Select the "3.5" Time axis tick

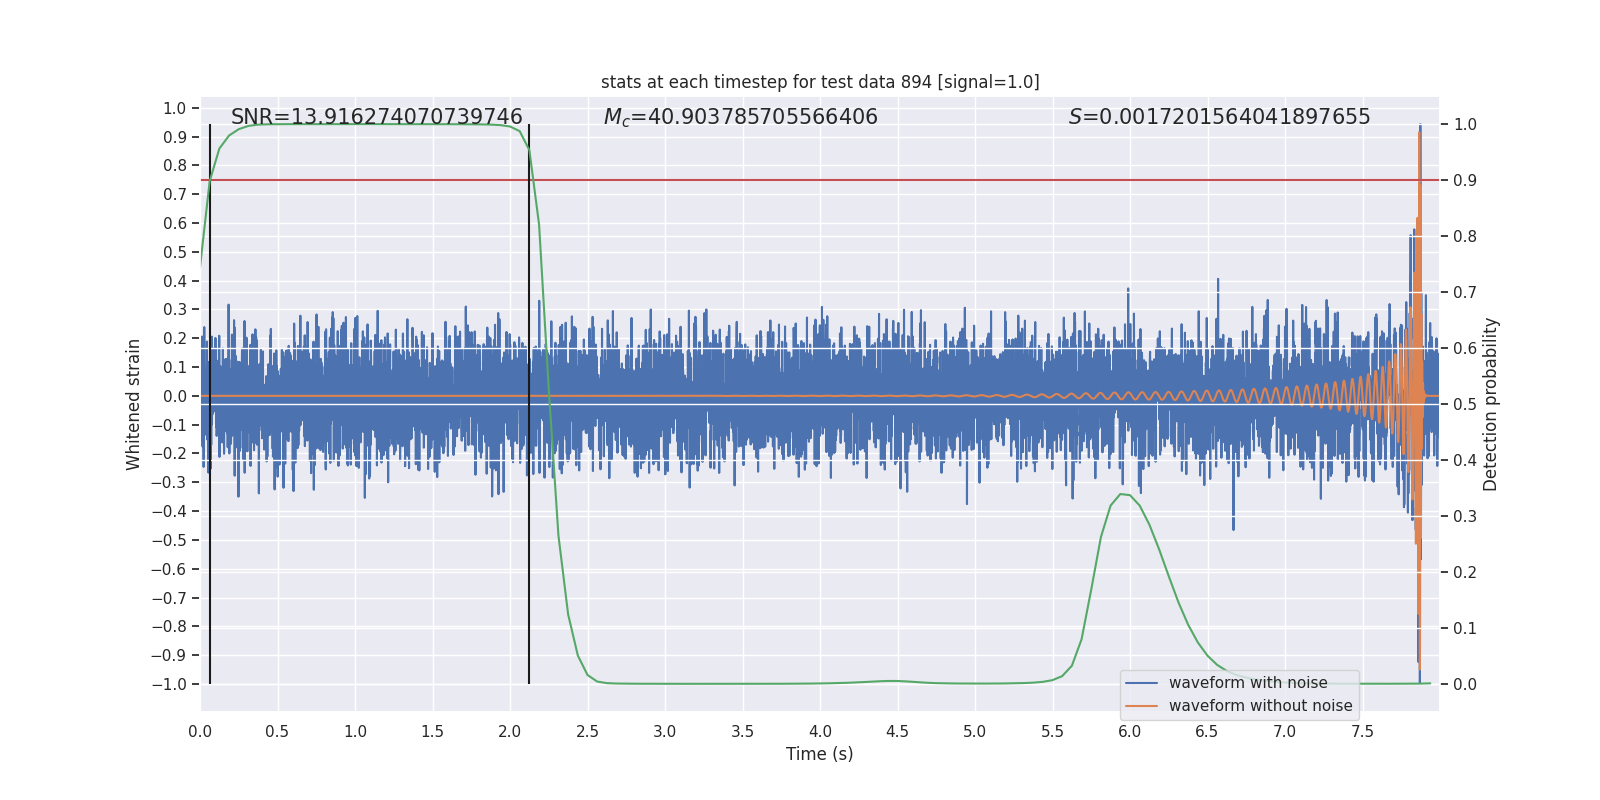pyautogui.click(x=742, y=731)
